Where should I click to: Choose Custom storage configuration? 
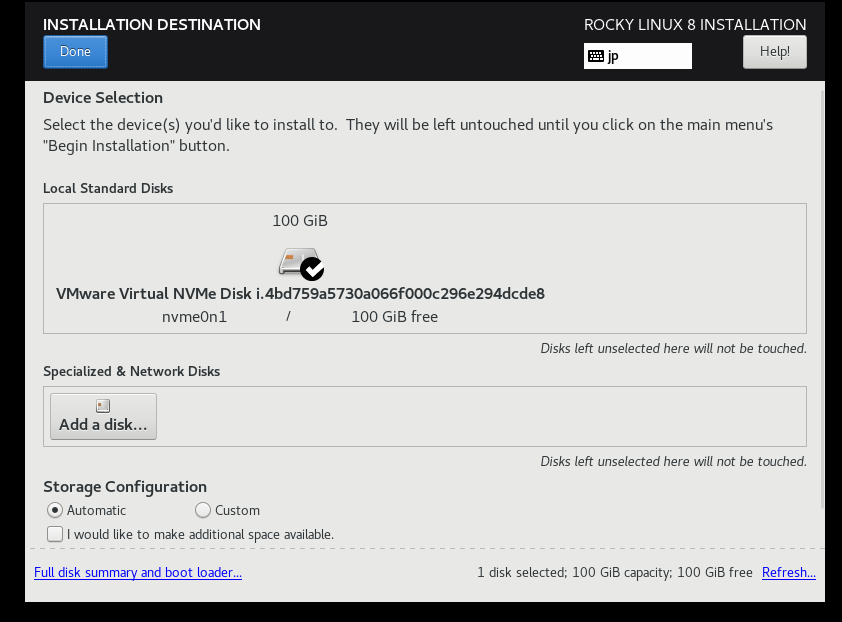202,510
